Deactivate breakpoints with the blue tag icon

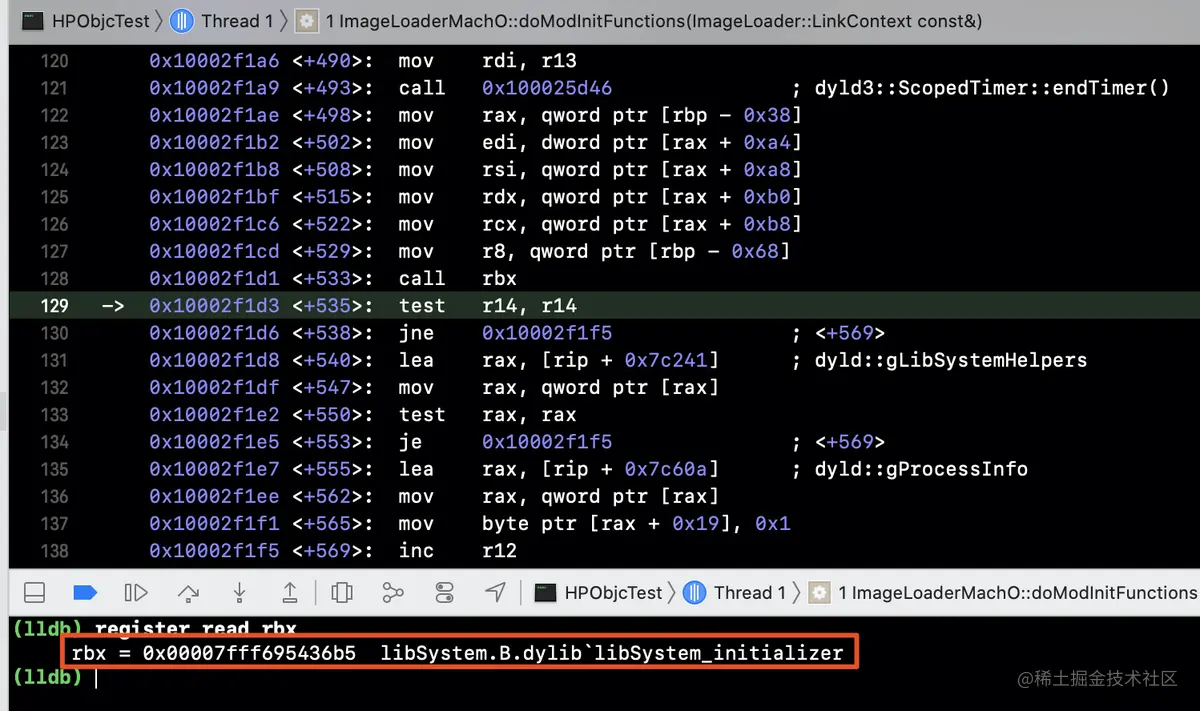pos(85,593)
